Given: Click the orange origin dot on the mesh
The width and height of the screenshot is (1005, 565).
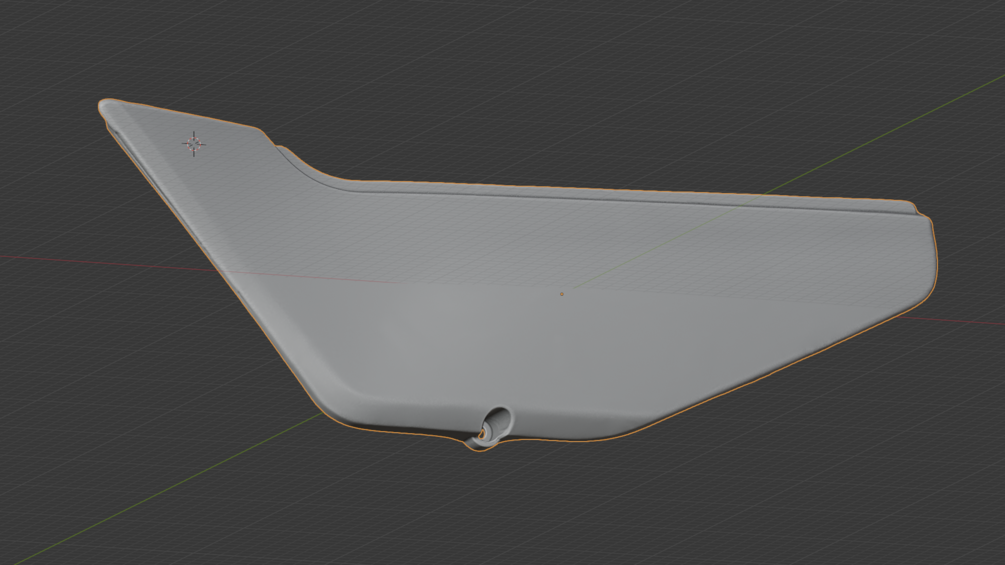Looking at the screenshot, I should 562,294.
